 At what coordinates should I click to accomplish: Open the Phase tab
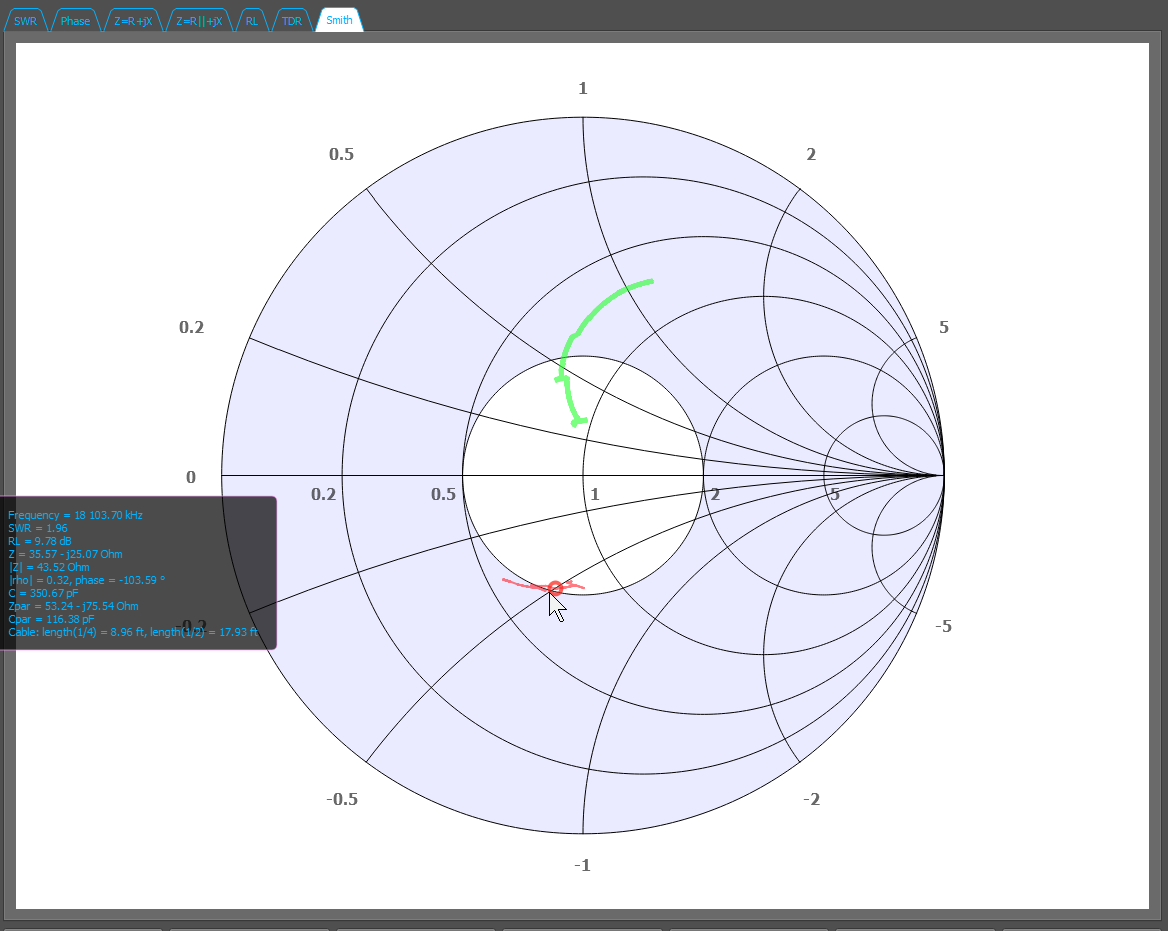(x=75, y=21)
